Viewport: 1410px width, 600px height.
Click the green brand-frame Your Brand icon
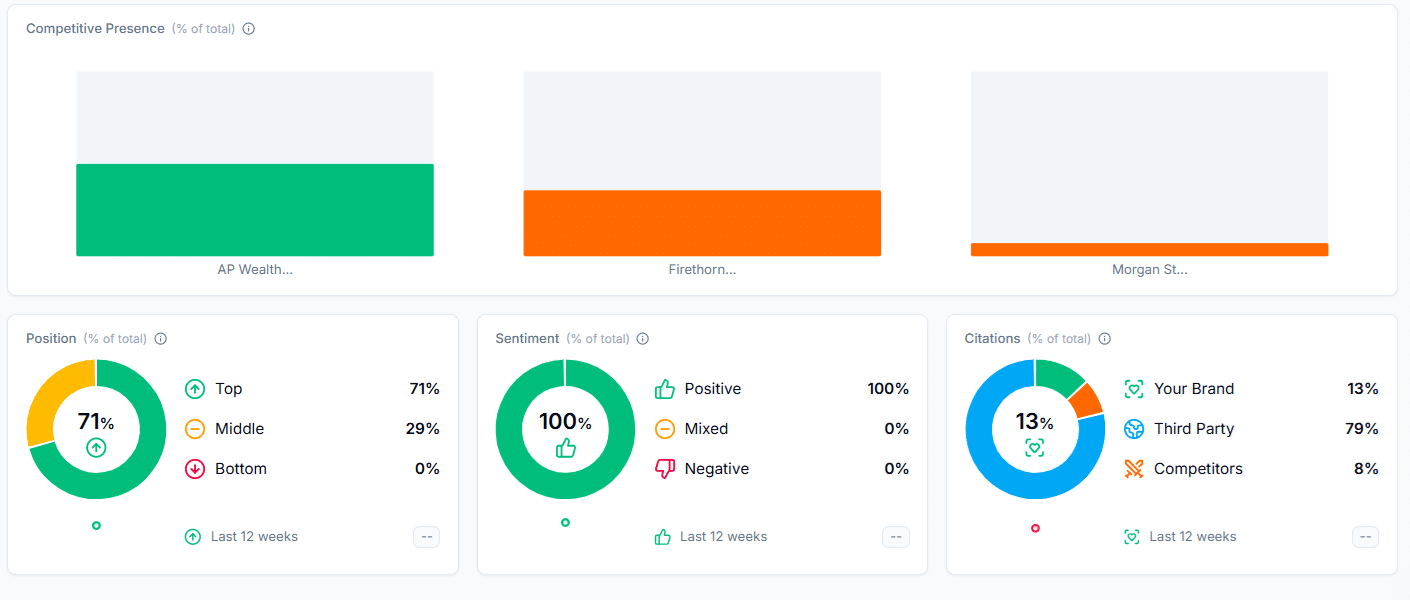pos(1133,388)
